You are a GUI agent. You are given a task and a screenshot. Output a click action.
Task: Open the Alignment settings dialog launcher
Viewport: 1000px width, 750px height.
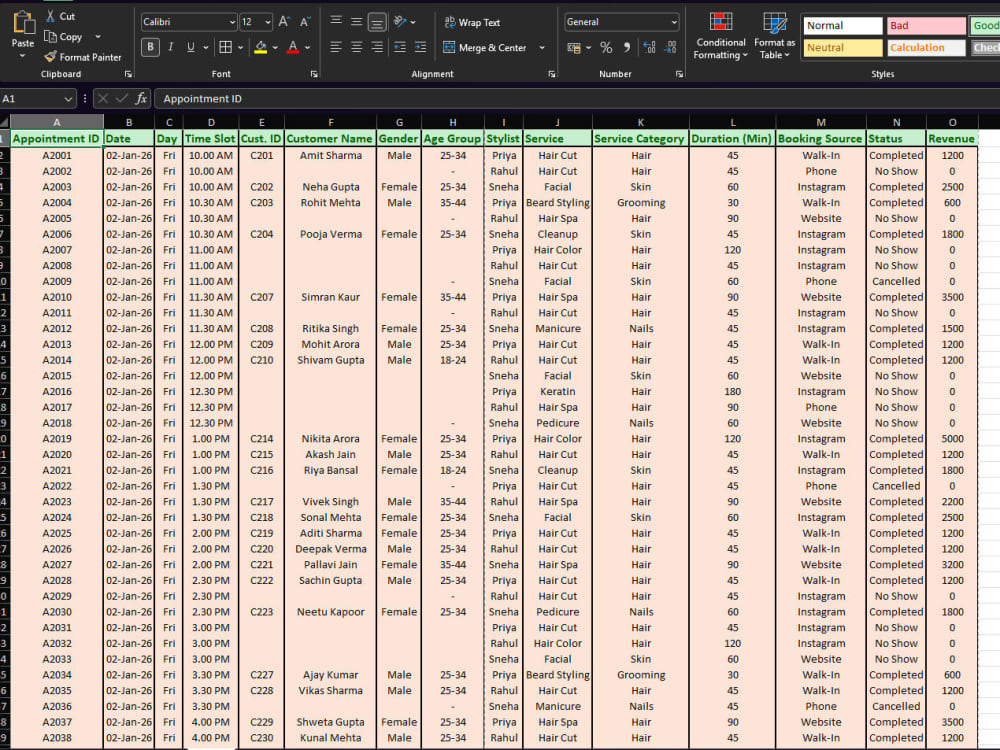click(x=552, y=74)
